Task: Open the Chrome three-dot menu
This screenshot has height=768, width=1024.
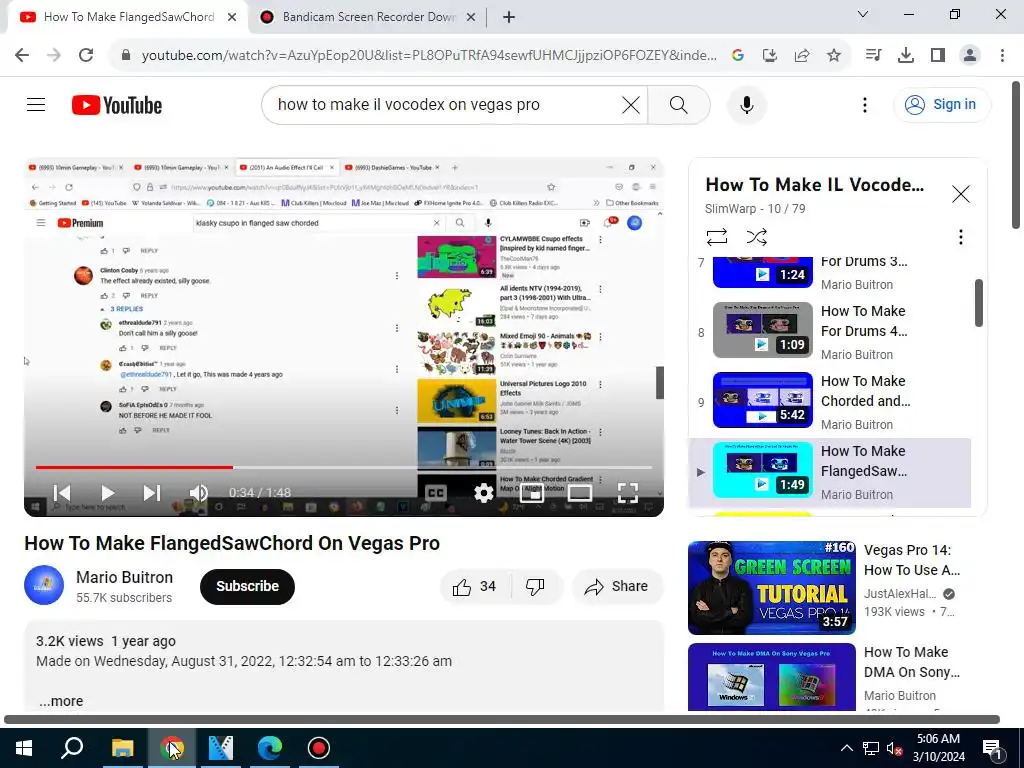Action: click(x=1002, y=55)
